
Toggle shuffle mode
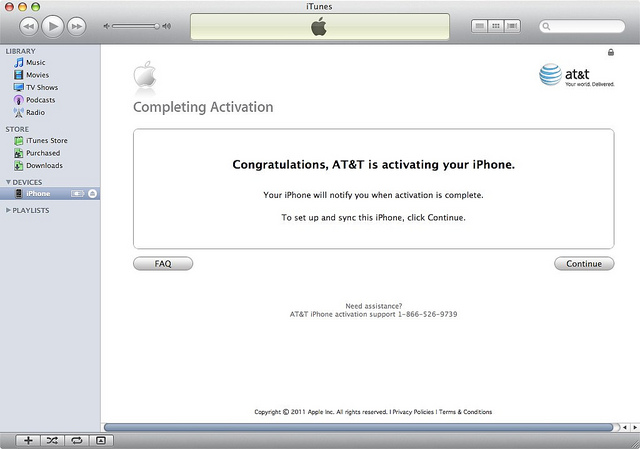point(52,440)
